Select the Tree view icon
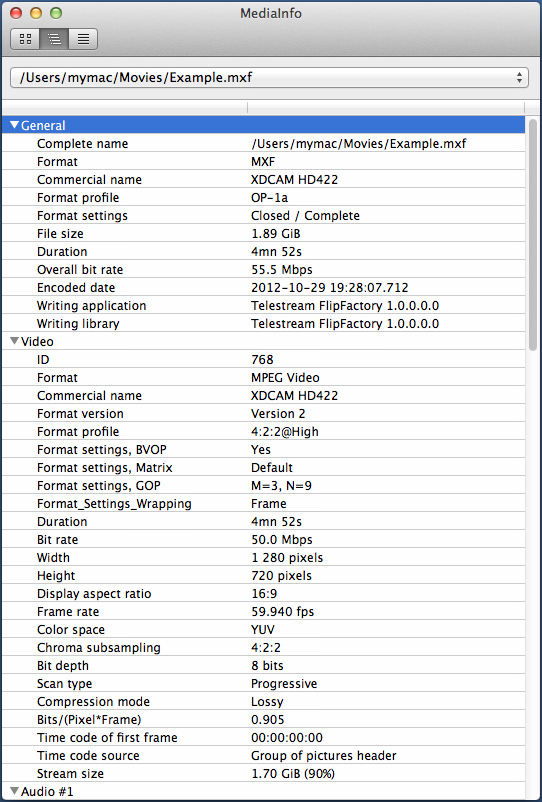 (54, 39)
